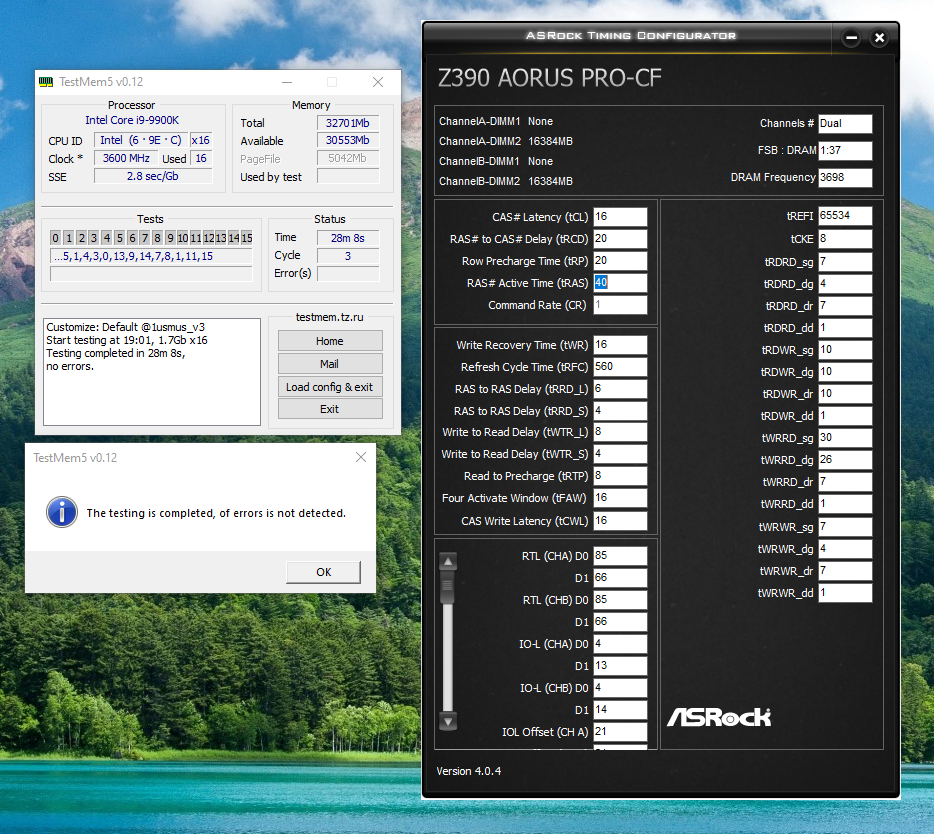
Task: Click the tREFI value 65534 field
Action: (845, 216)
